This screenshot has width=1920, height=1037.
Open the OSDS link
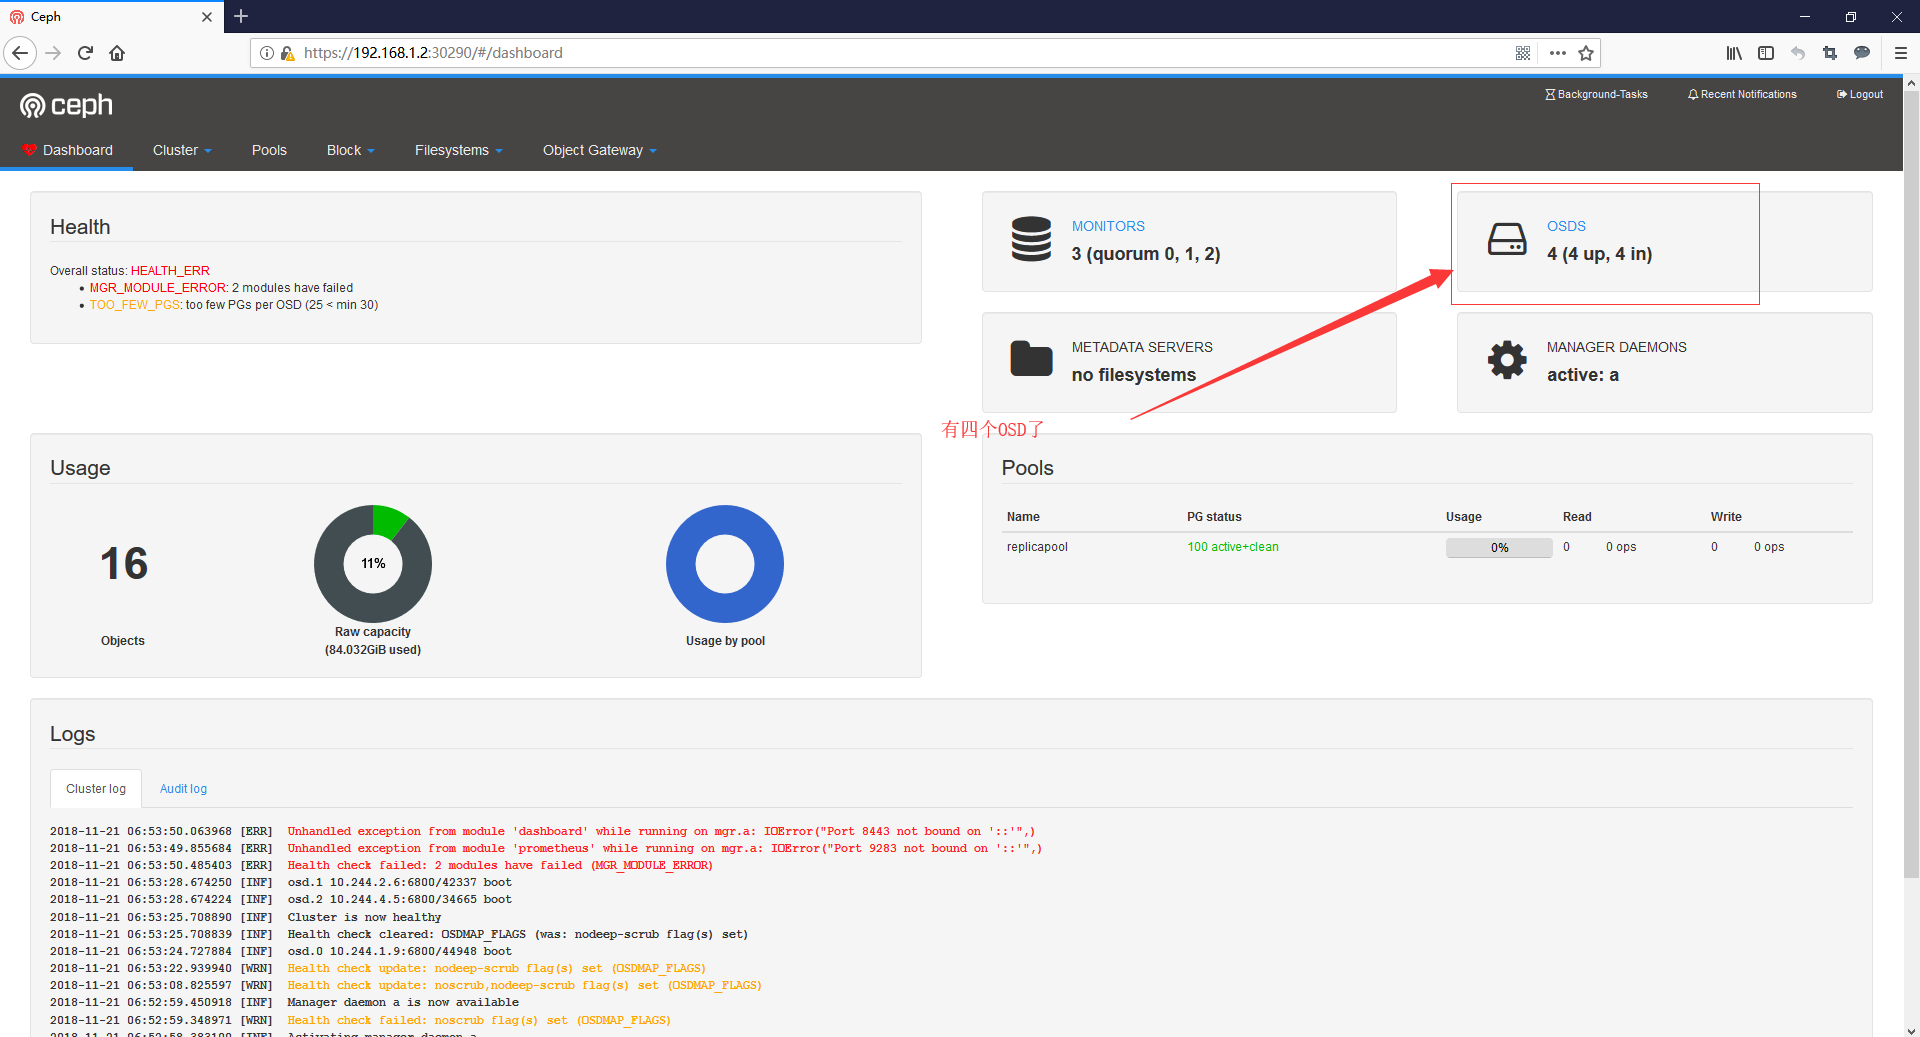(1566, 226)
